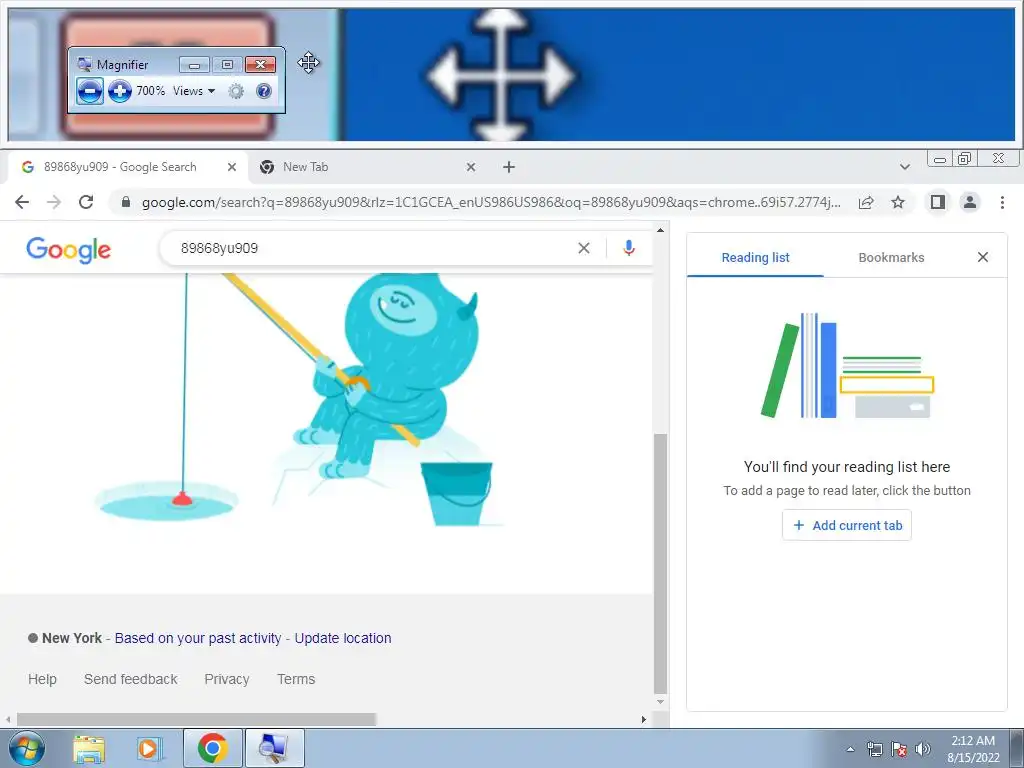Select the Bookmarks tab
This screenshot has height=768, width=1024.
point(891,258)
